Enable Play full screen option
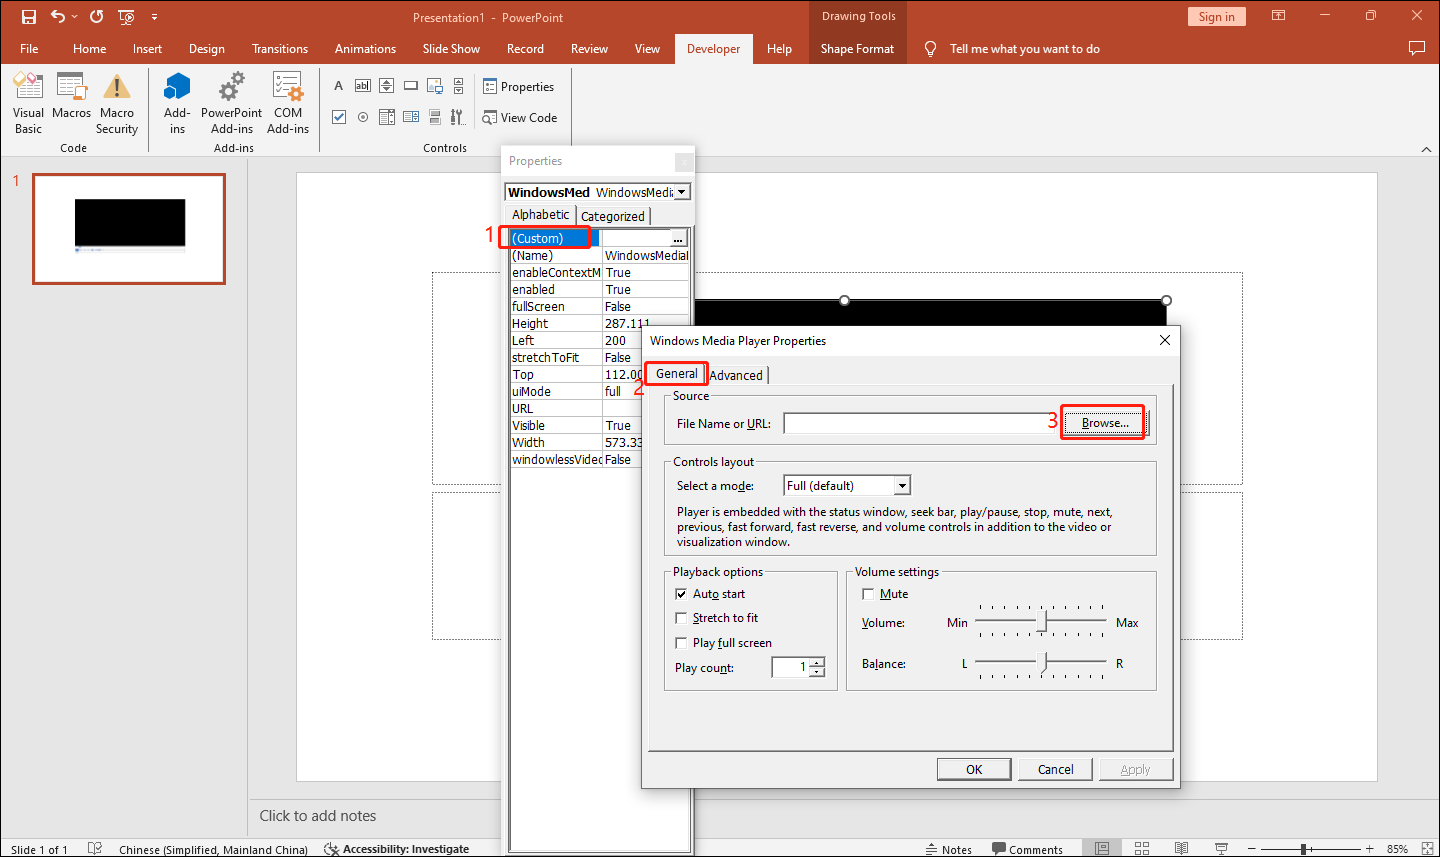1440x857 pixels. pos(681,643)
